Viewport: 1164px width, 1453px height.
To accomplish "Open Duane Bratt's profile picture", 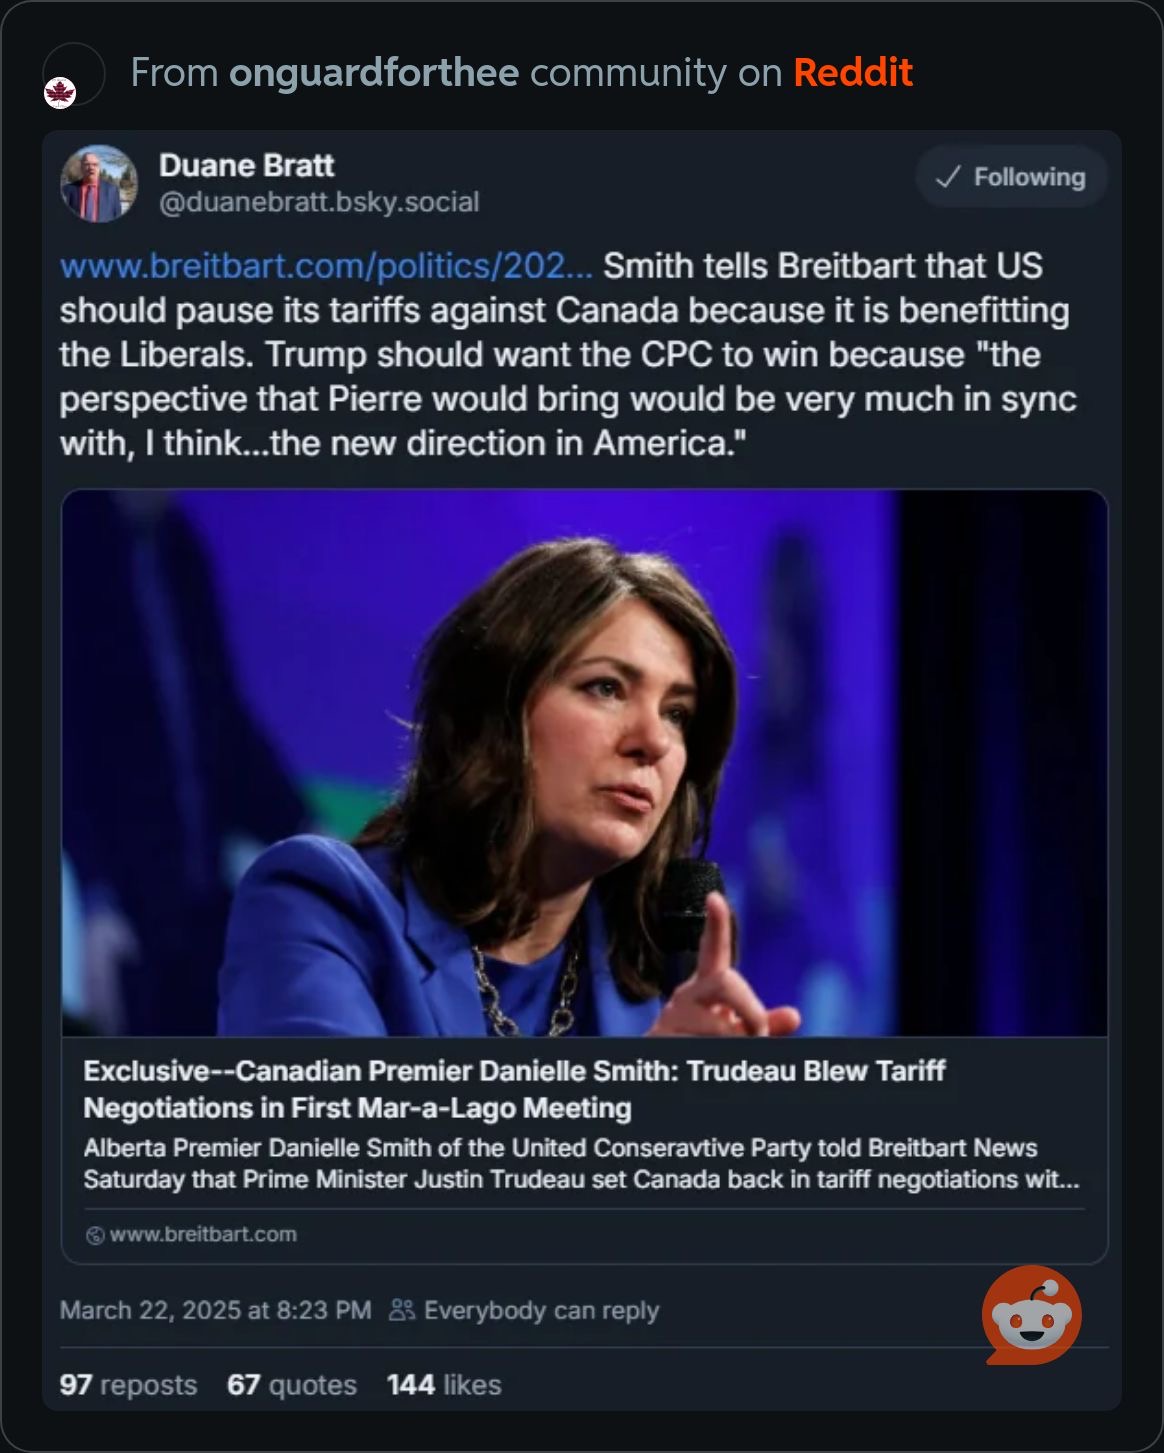I will coord(98,183).
